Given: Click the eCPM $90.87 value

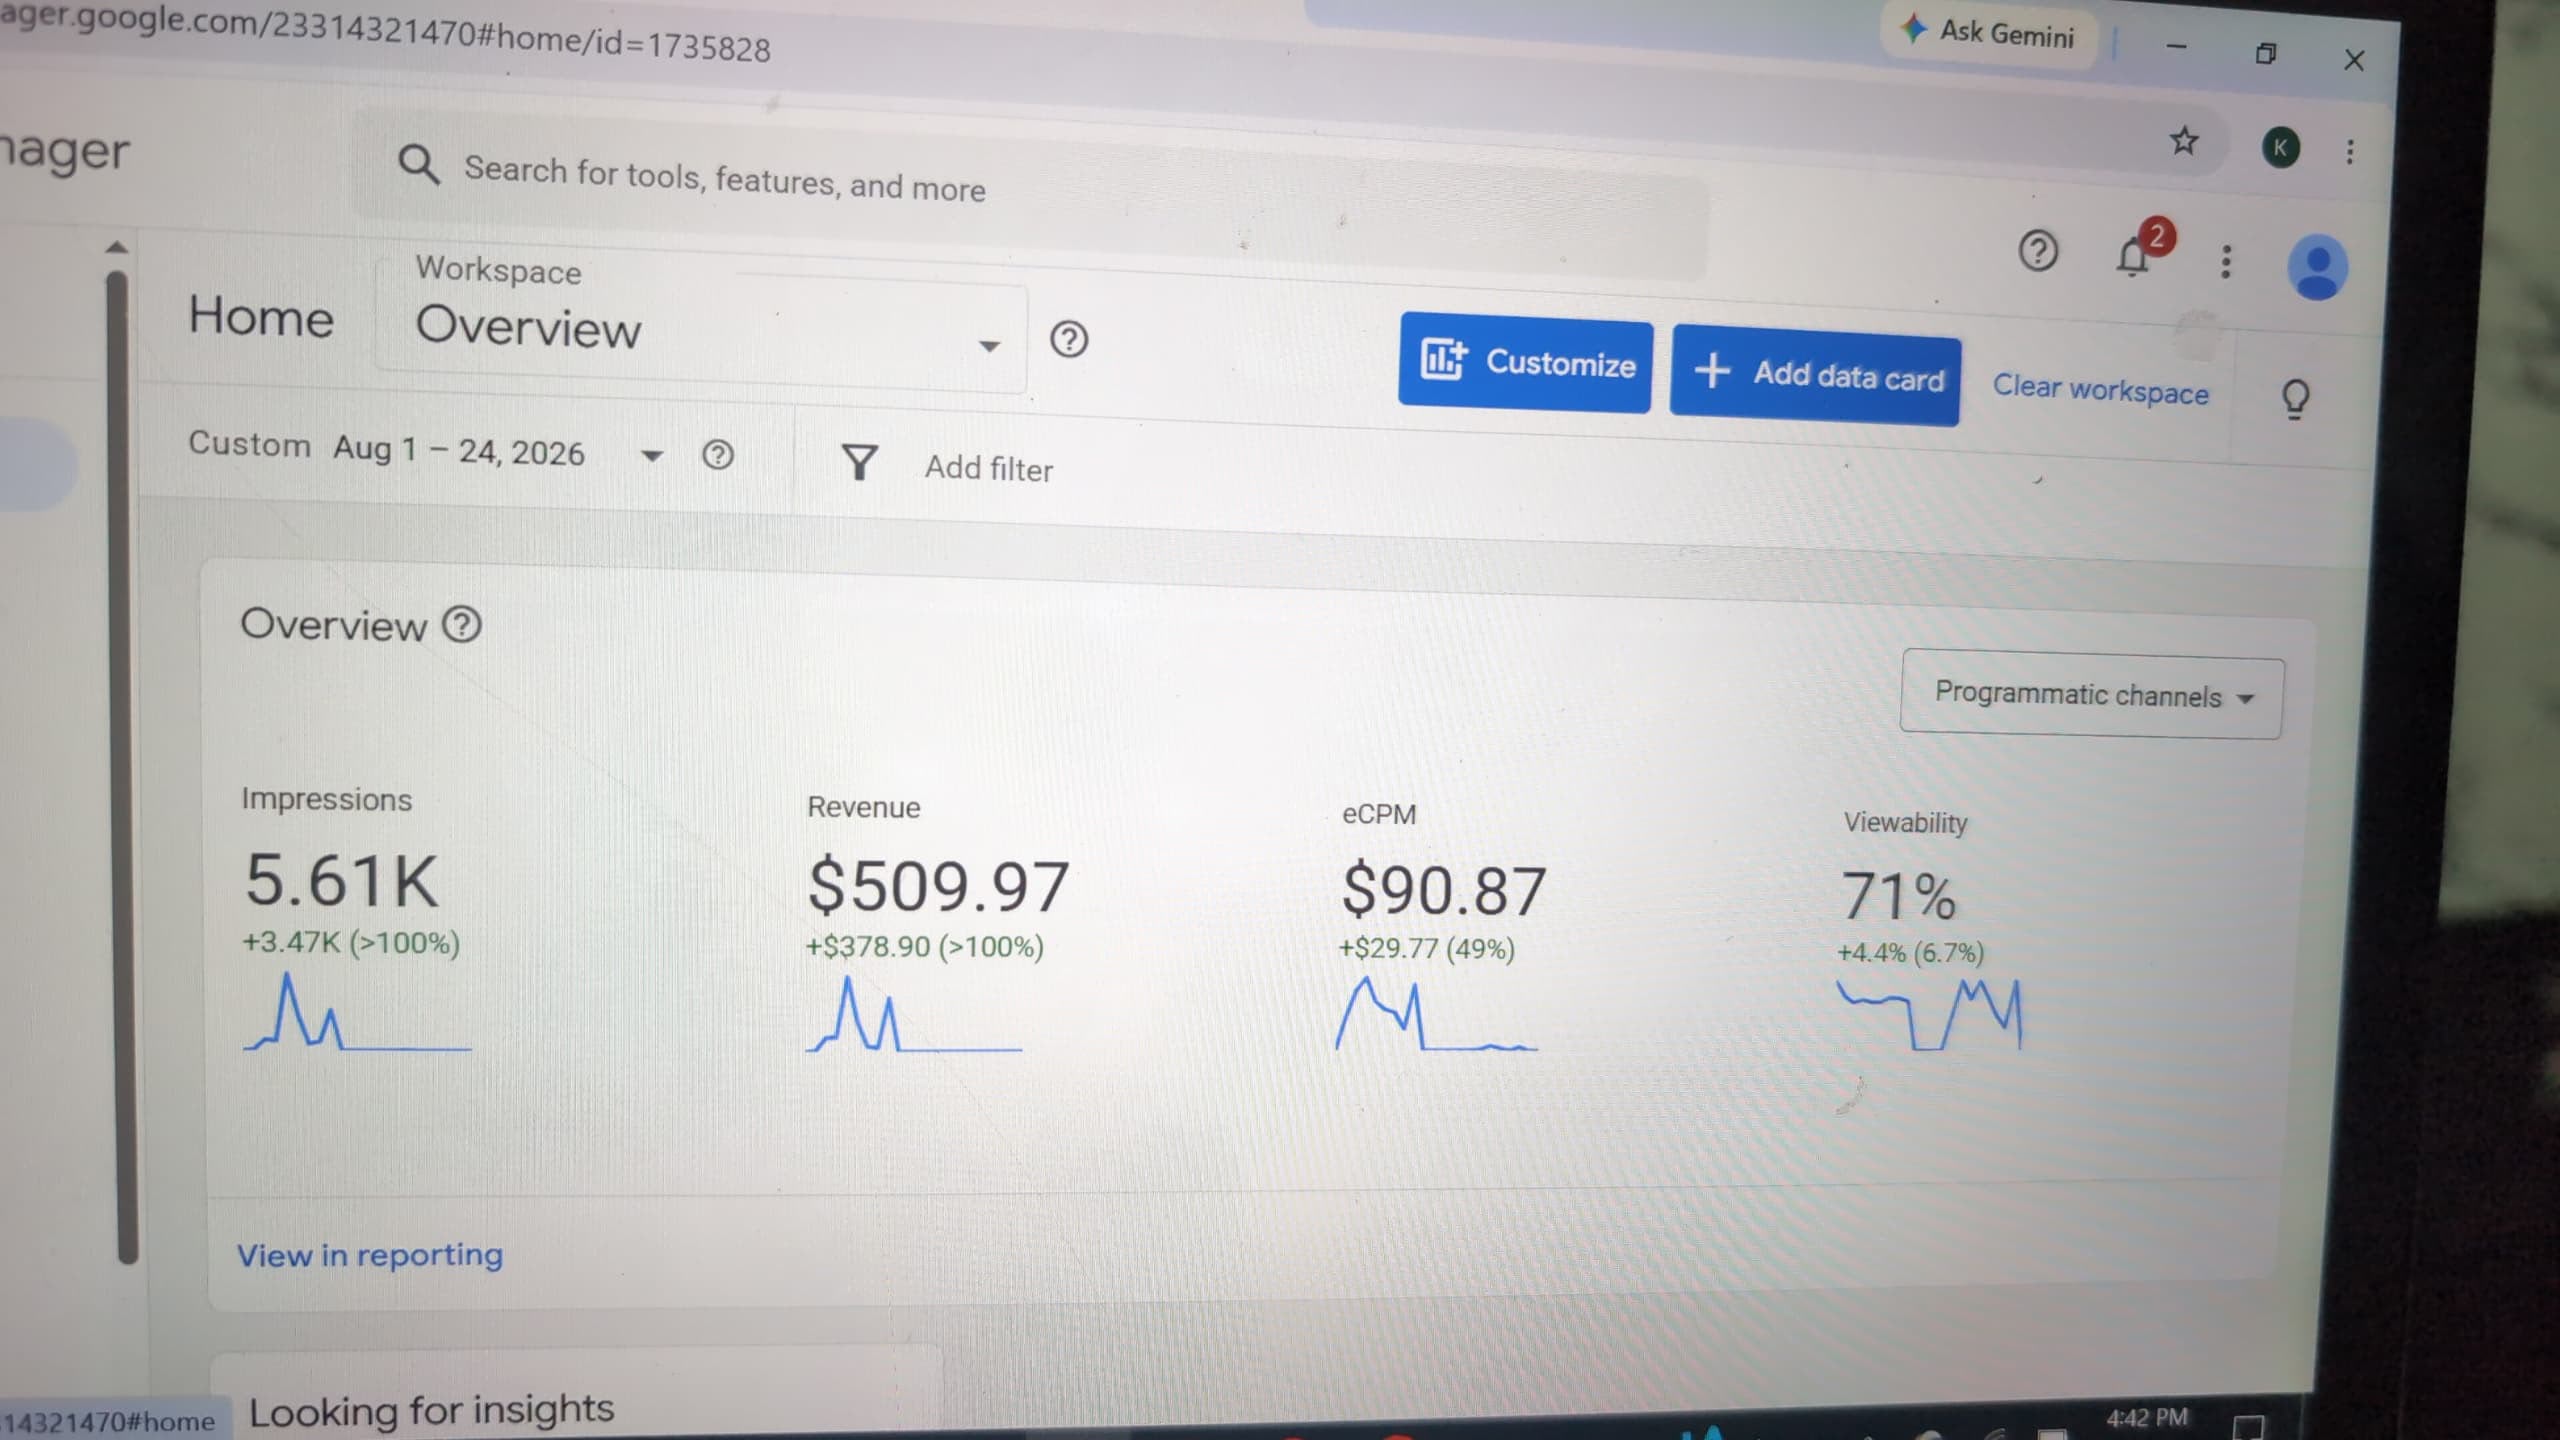Looking at the screenshot, I should [x=1443, y=891].
